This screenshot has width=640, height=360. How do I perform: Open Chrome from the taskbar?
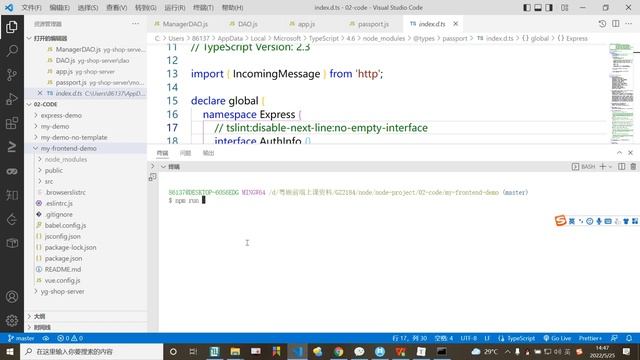[338, 351]
